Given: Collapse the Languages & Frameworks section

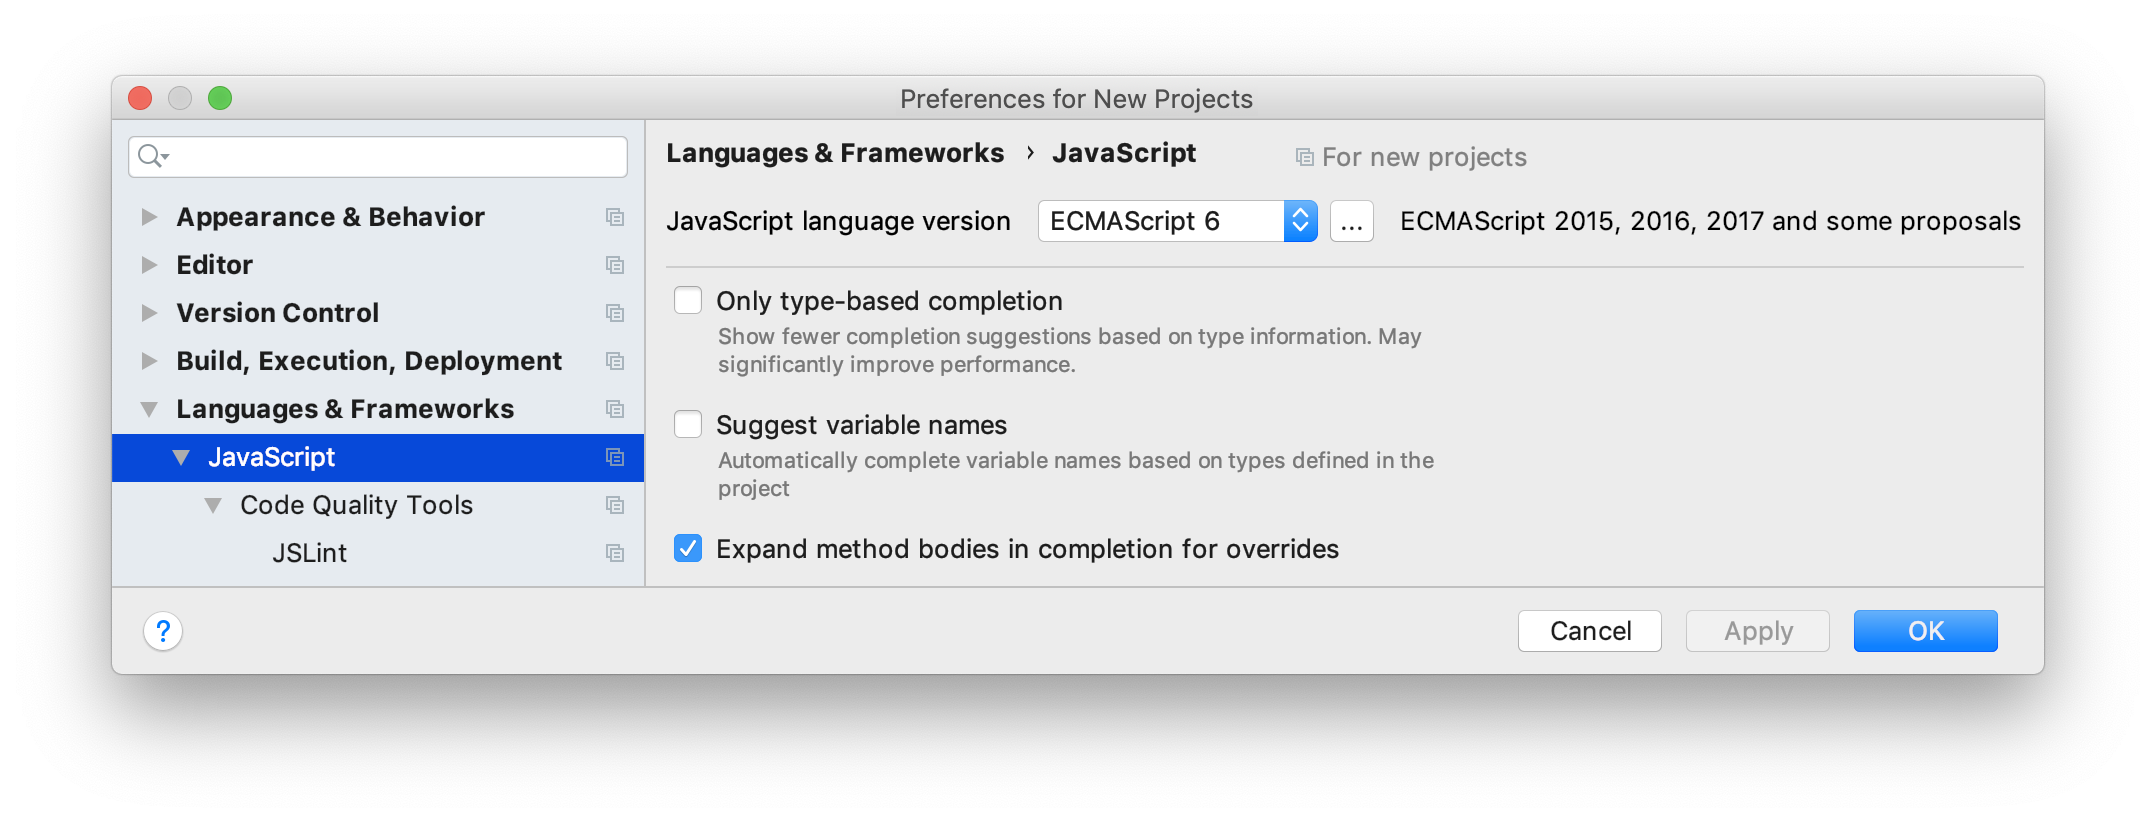Looking at the screenshot, I should coord(149,409).
